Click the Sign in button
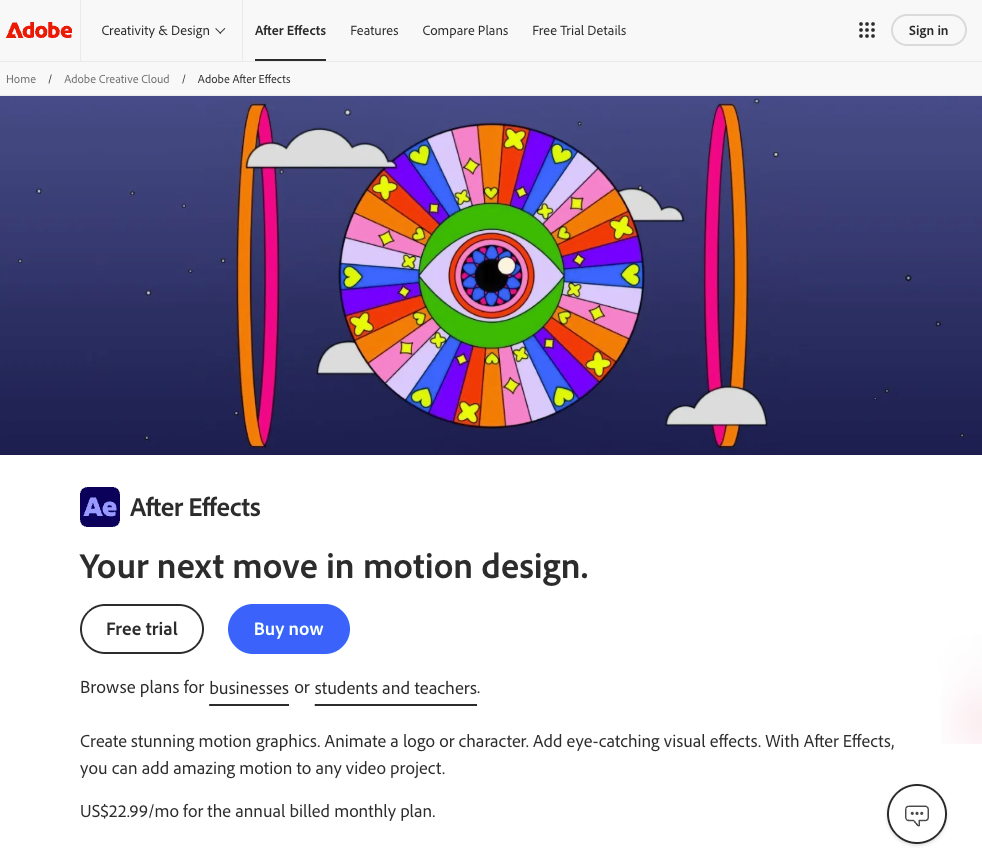This screenshot has width=982, height=848. click(x=928, y=30)
